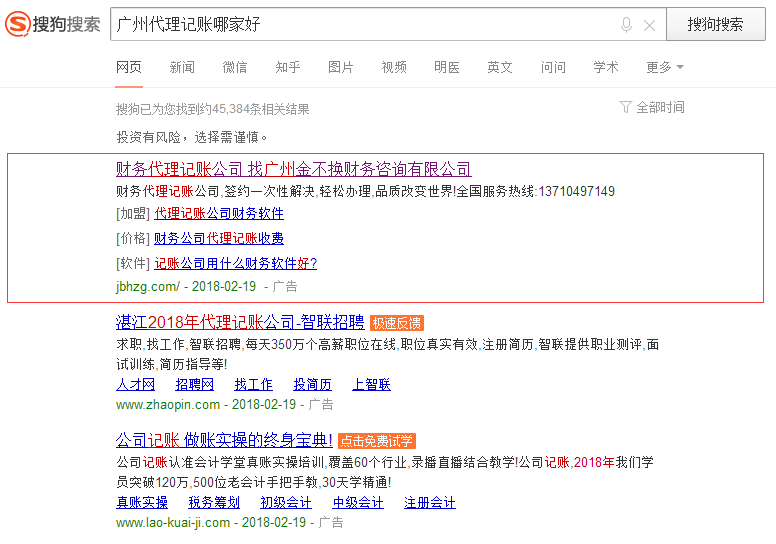Switch to the 微信 tab
Image resolution: width=776 pixels, height=544 pixels.
coord(235,67)
